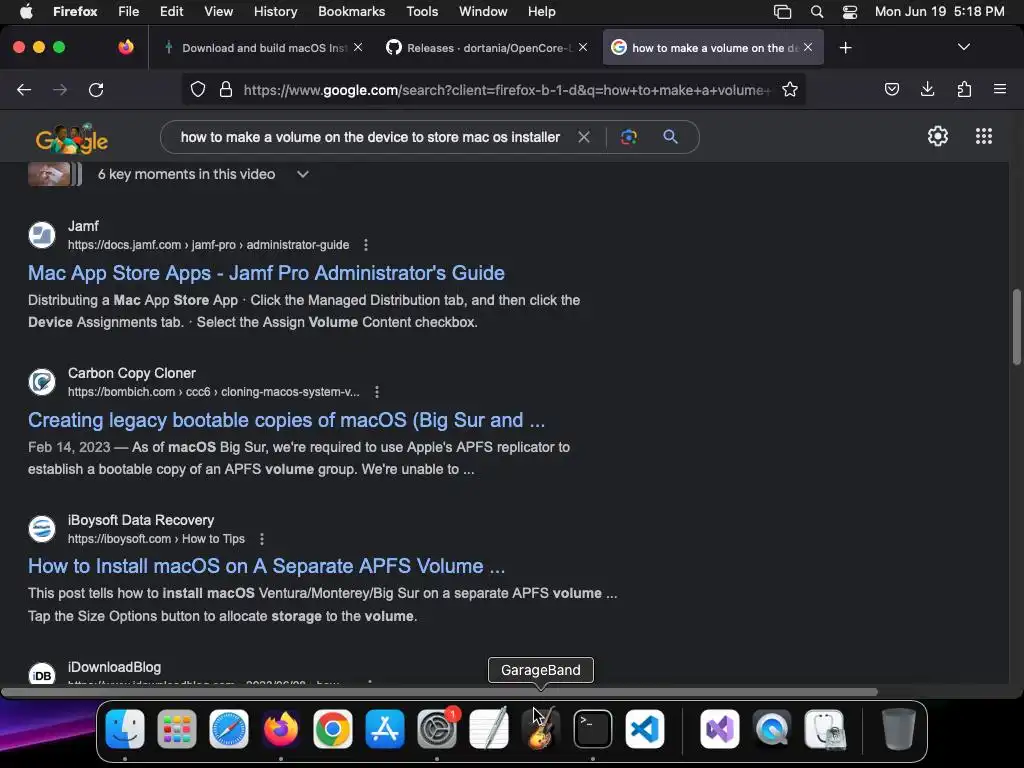
Task: Open TextEdit from Dock
Action: coord(489,729)
